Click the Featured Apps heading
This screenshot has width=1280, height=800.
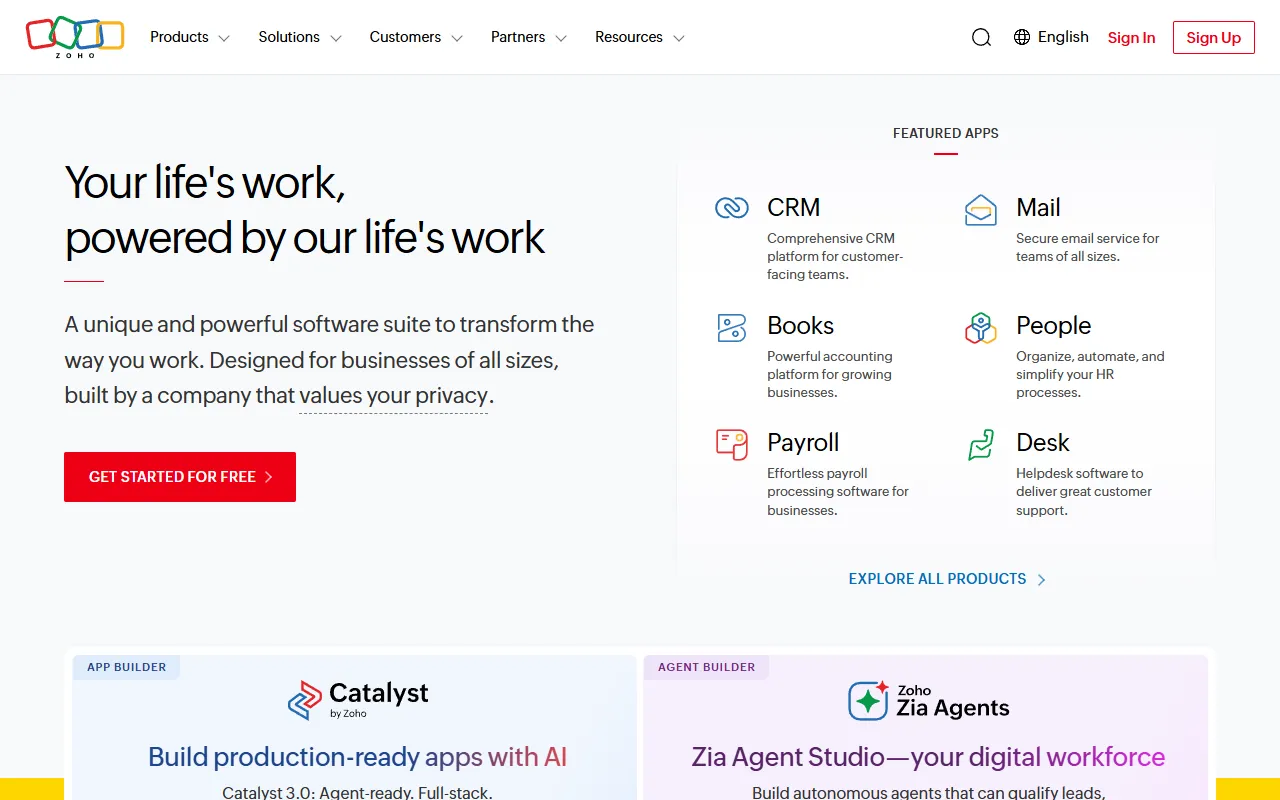[946, 133]
